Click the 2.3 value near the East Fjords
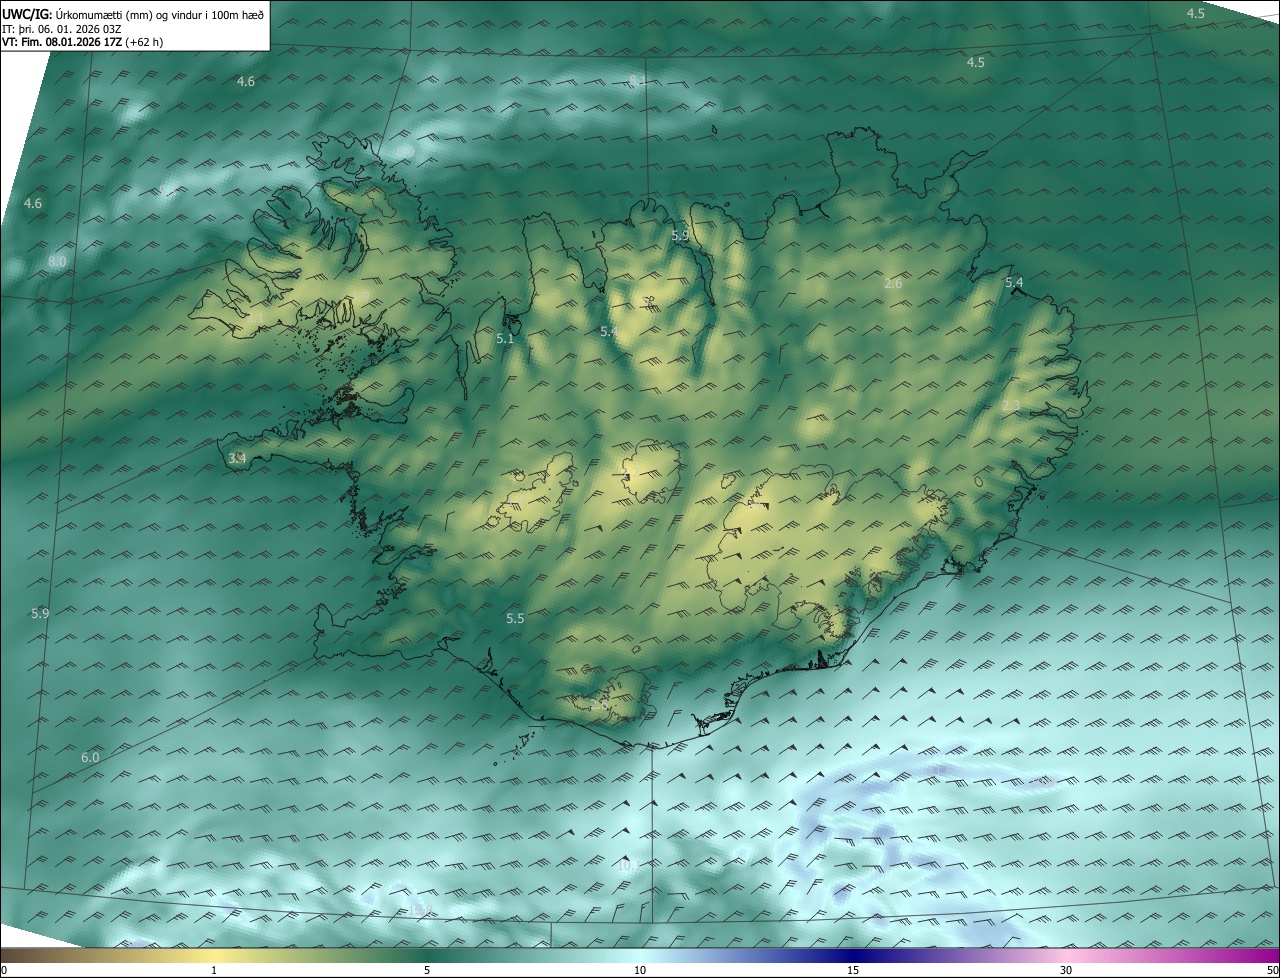 click(x=1011, y=405)
